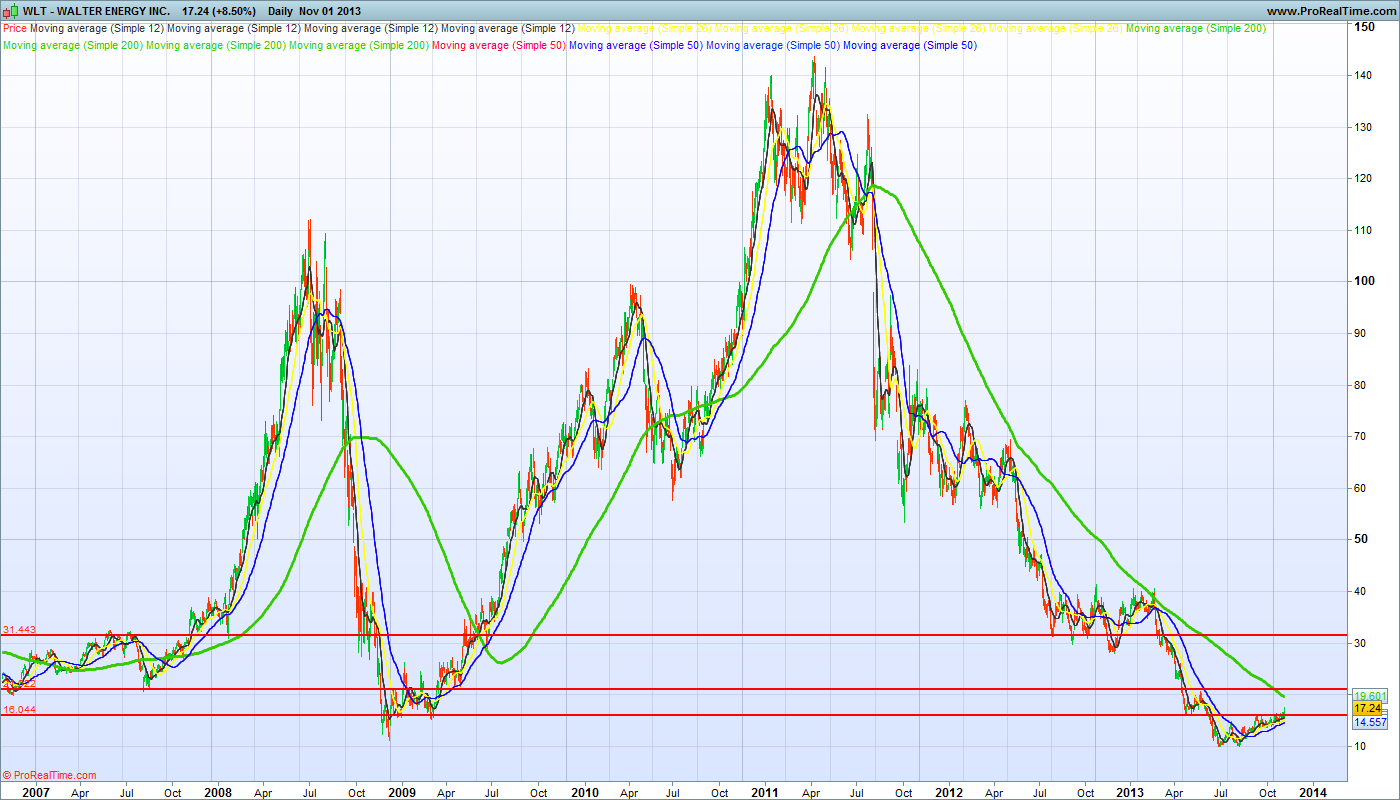
Task: Click the 80 price axis value
Action: [1361, 385]
